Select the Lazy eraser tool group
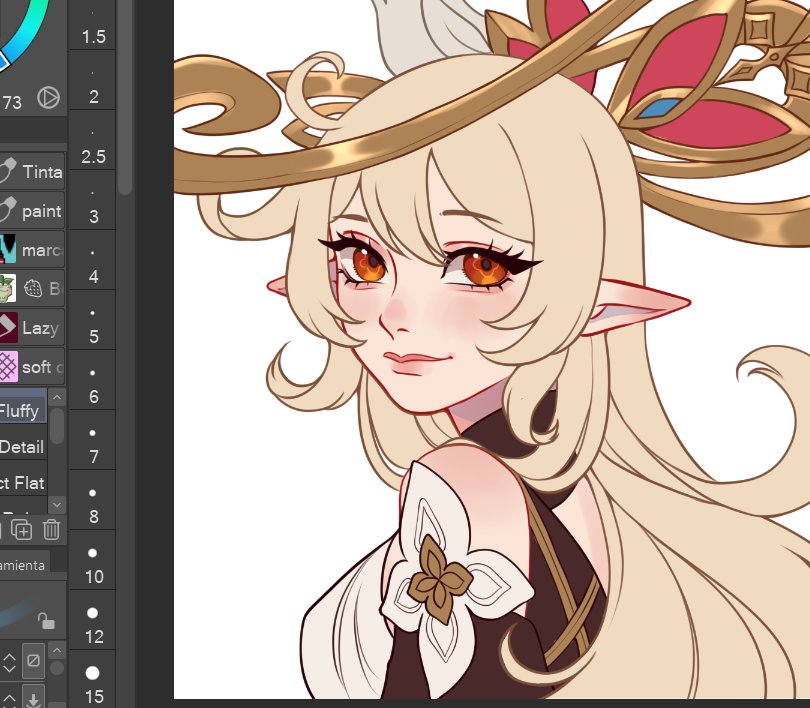 click(32, 327)
